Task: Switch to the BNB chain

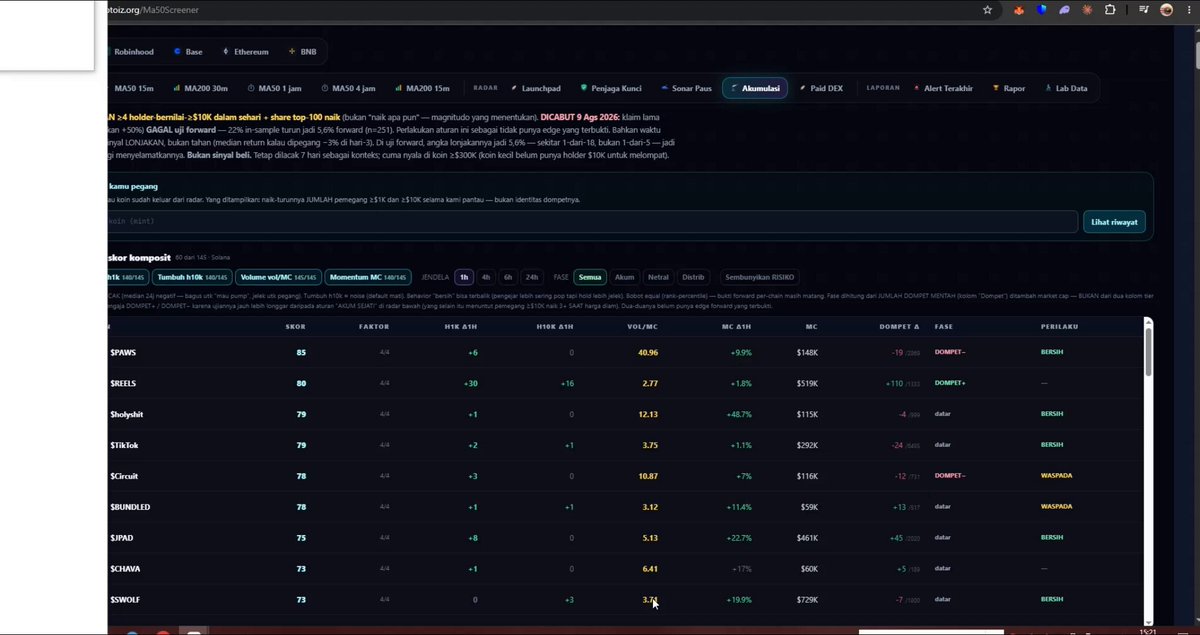Action: click(x=302, y=51)
